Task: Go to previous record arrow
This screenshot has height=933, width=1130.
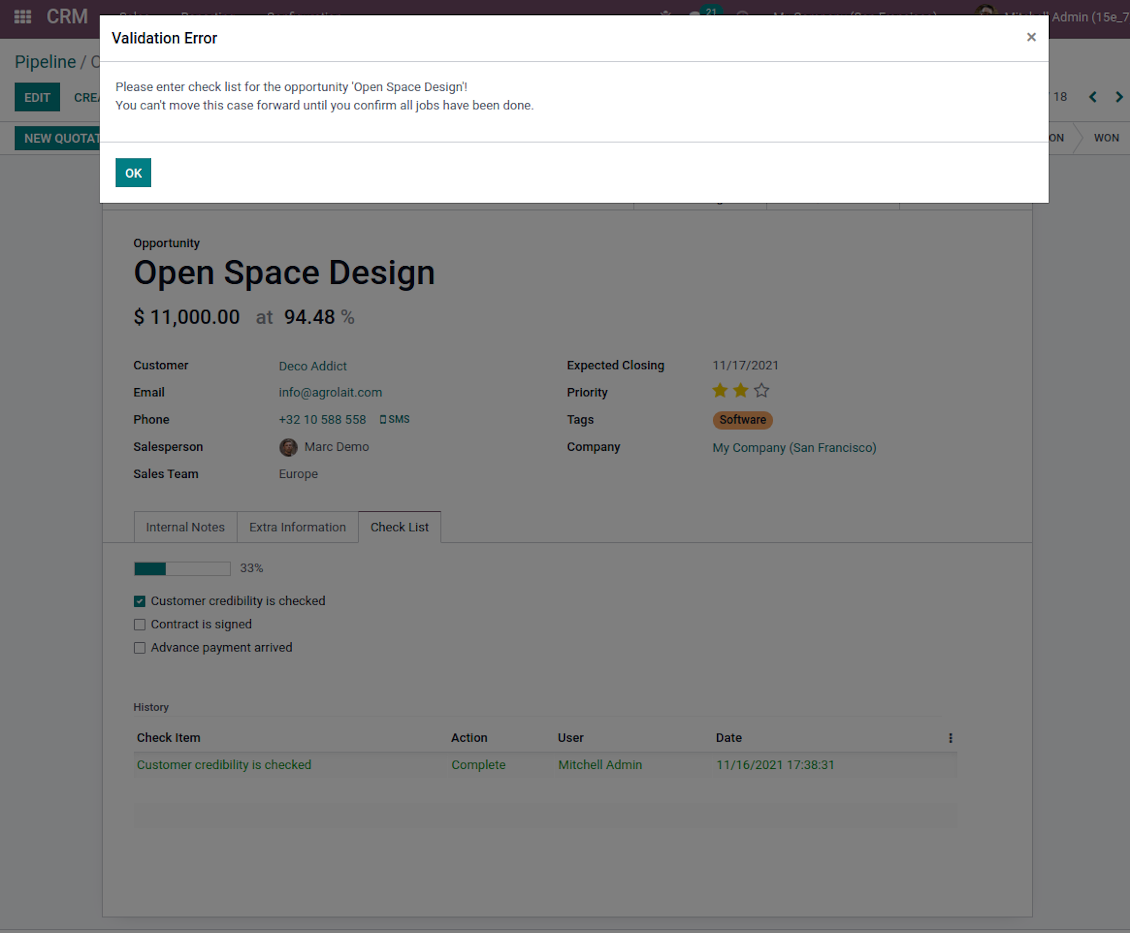Action: (1093, 97)
